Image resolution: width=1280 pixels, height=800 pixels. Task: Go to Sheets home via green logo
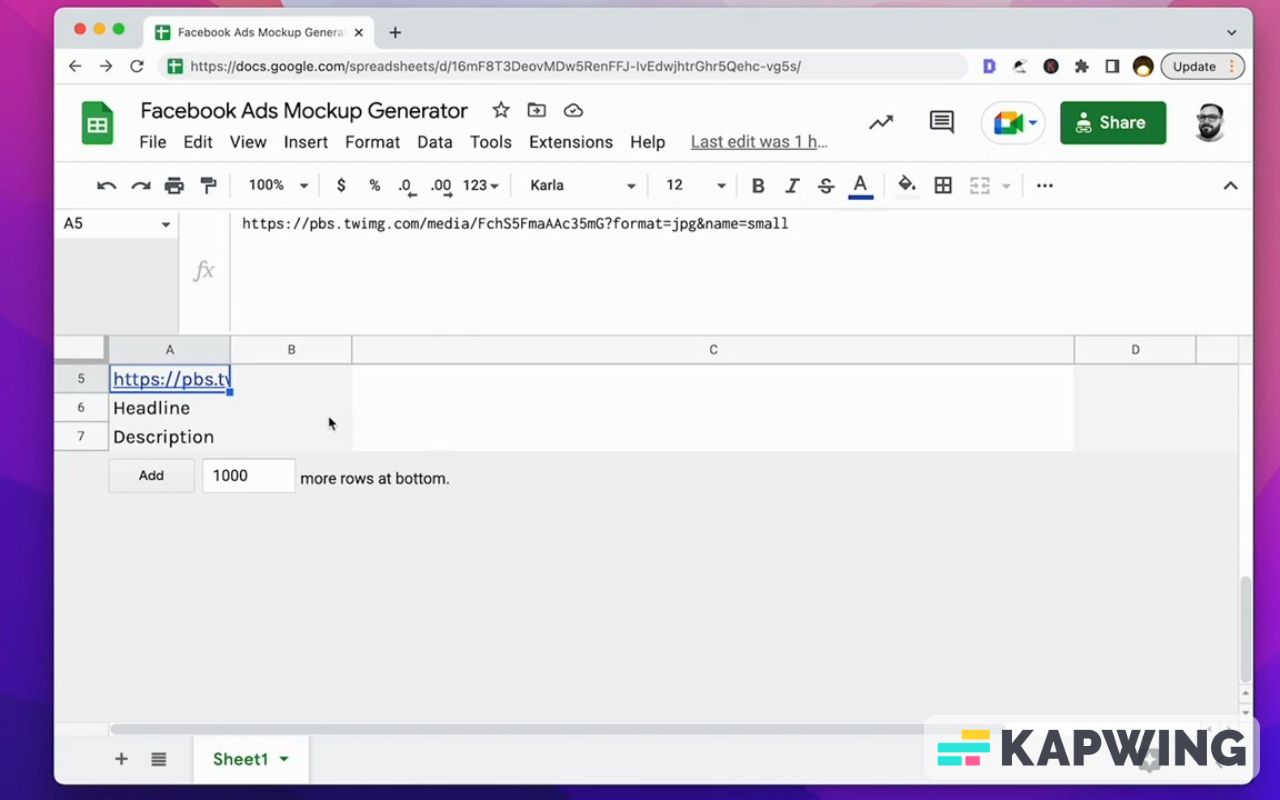click(97, 124)
